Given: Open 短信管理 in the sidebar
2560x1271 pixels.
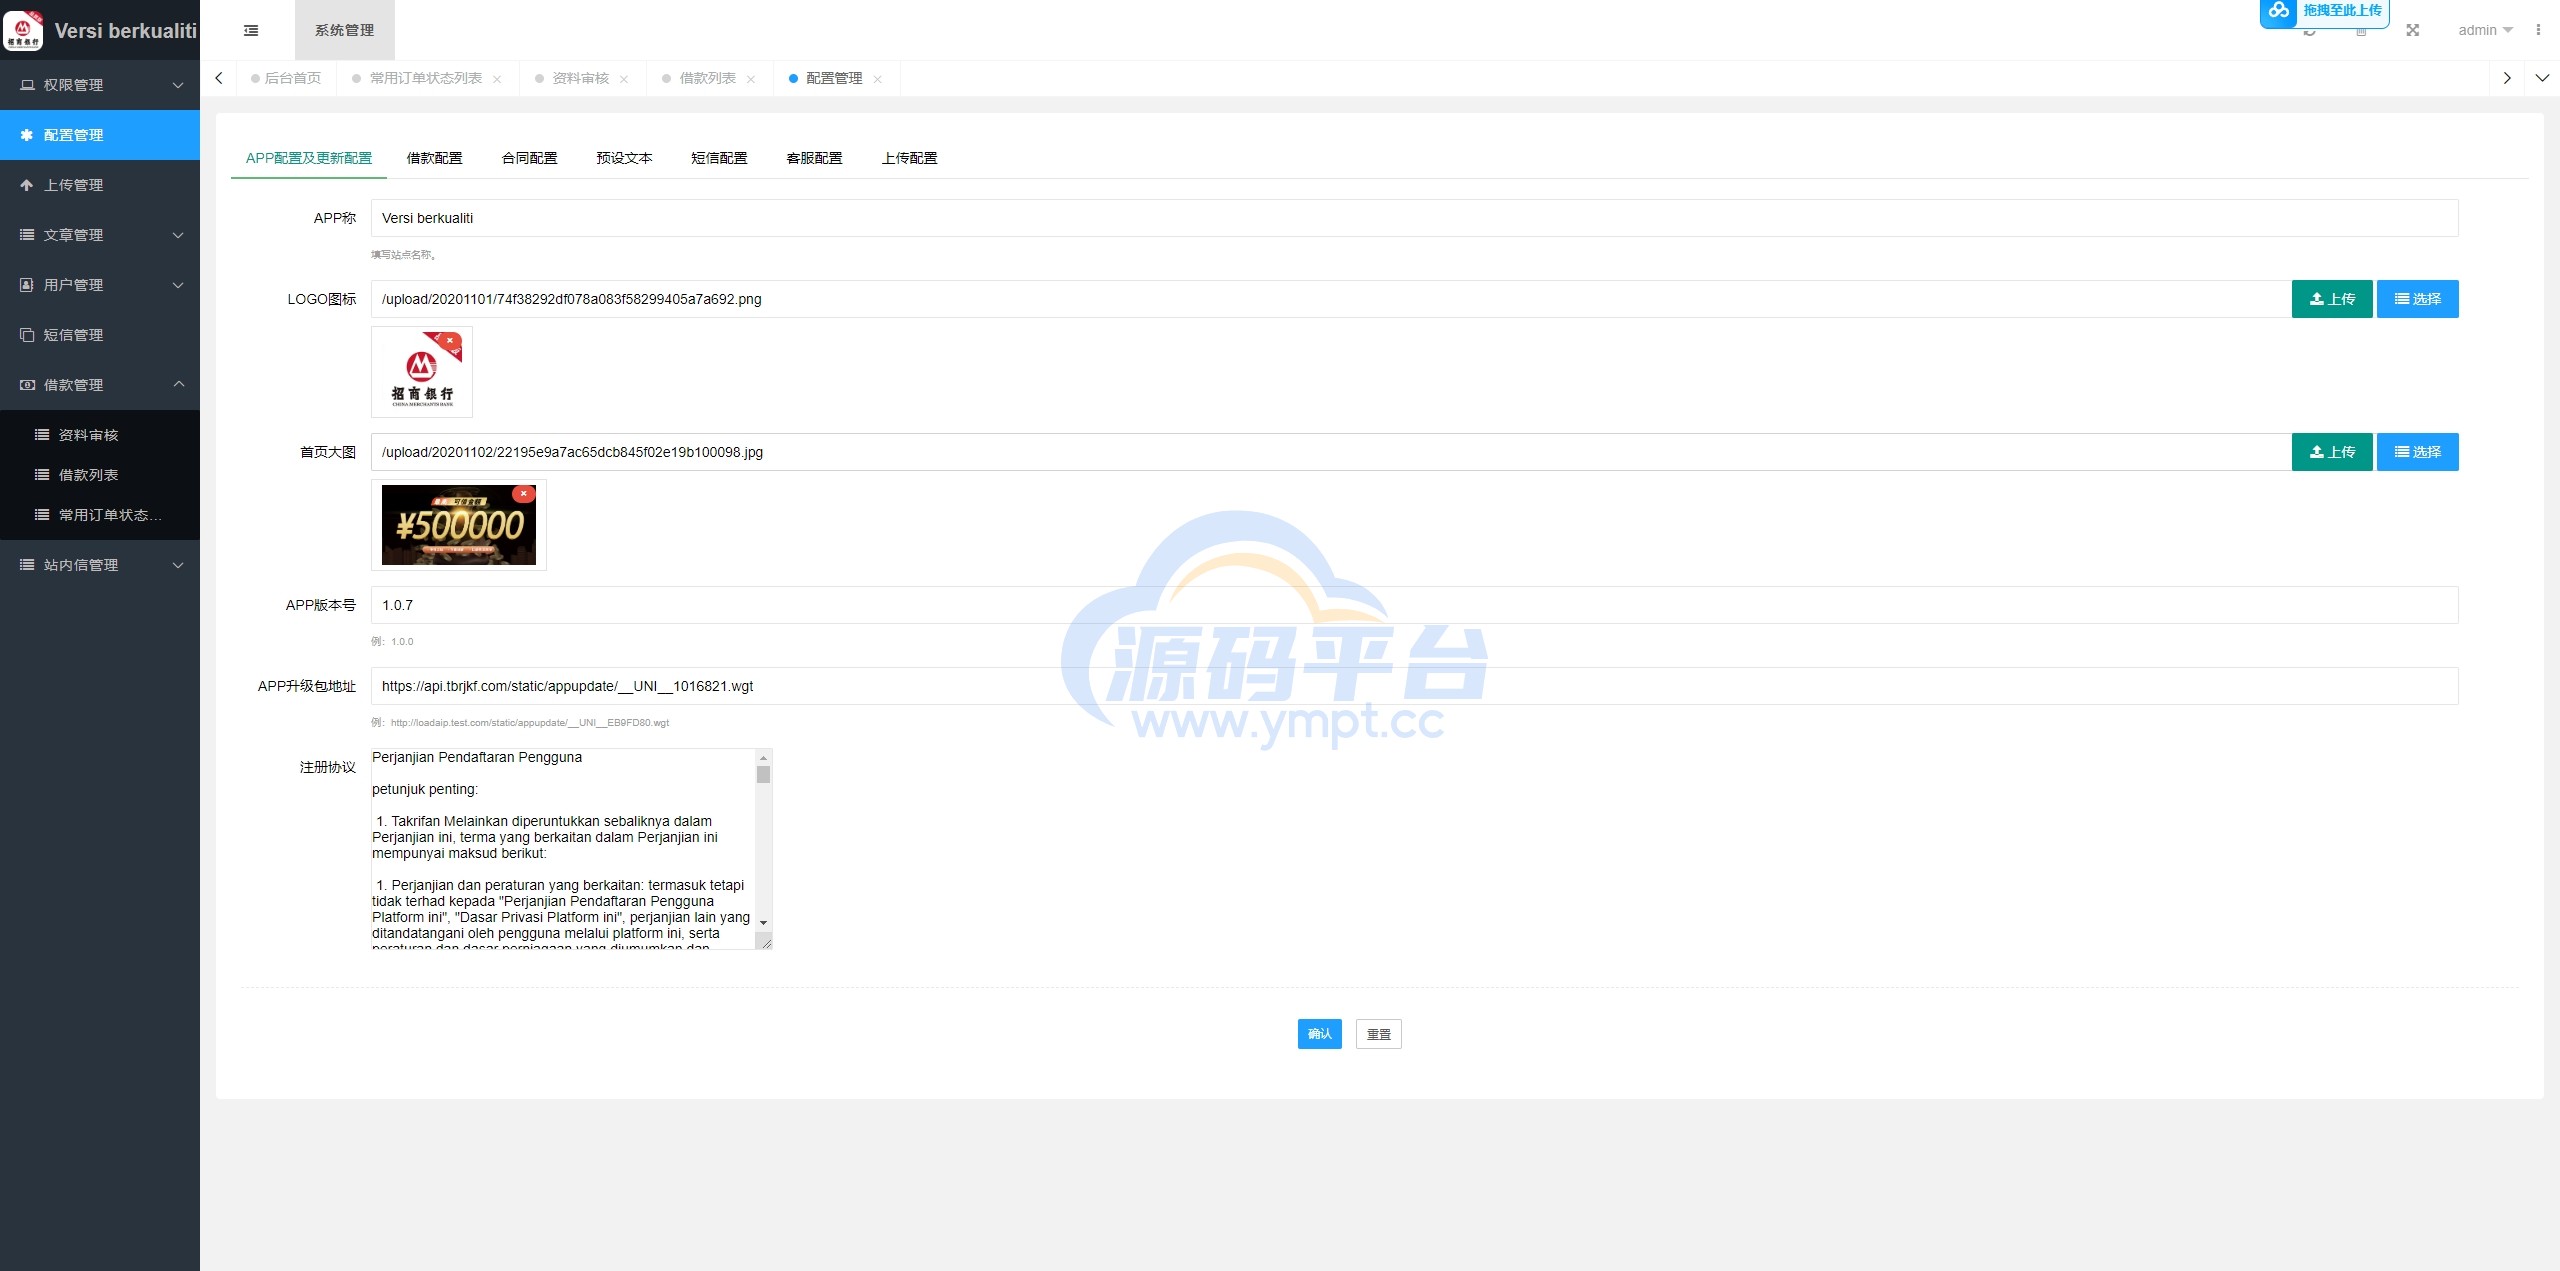Looking at the screenshot, I should pyautogui.click(x=100, y=335).
